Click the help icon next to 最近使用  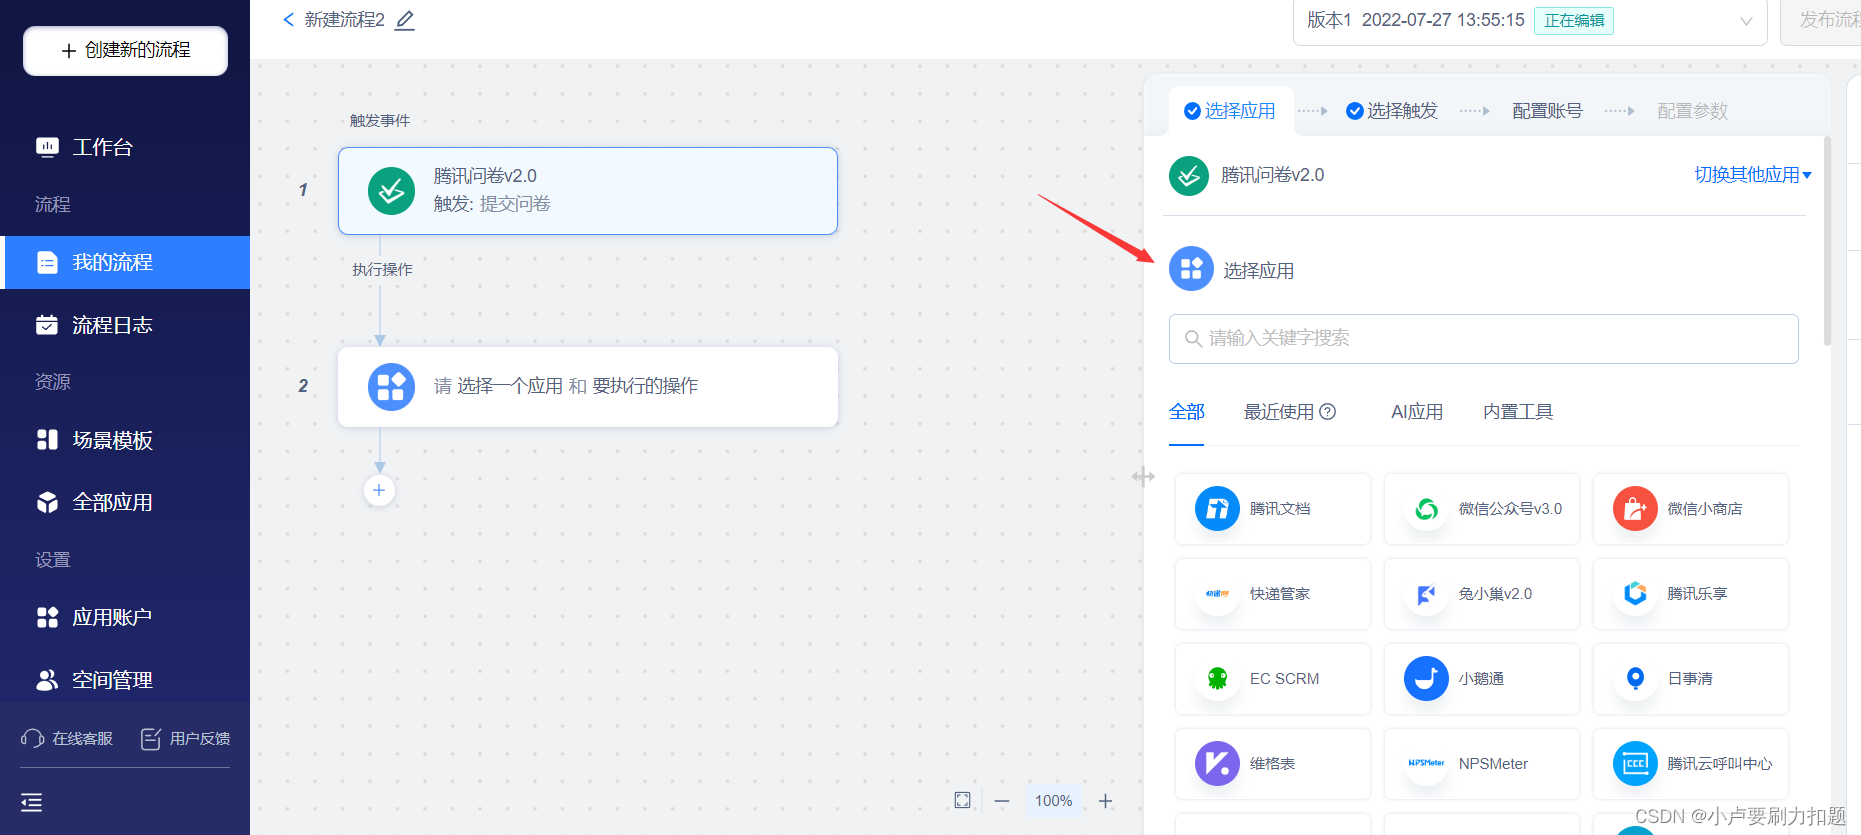(1328, 412)
